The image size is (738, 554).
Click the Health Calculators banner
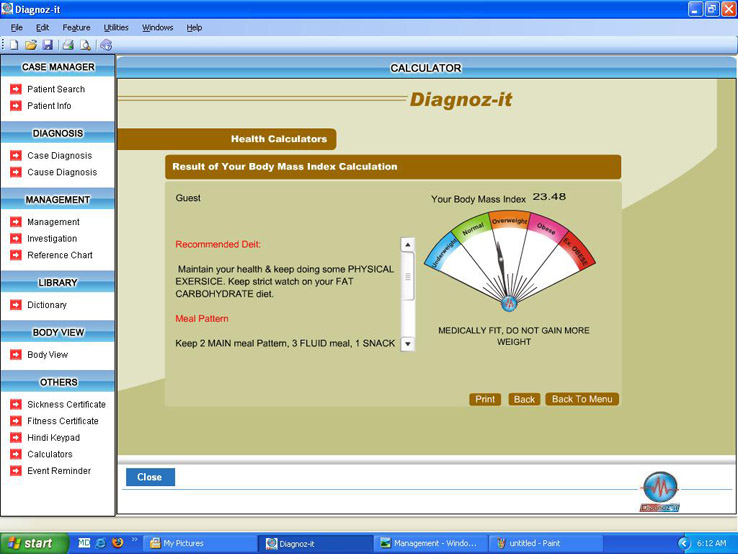(x=227, y=139)
